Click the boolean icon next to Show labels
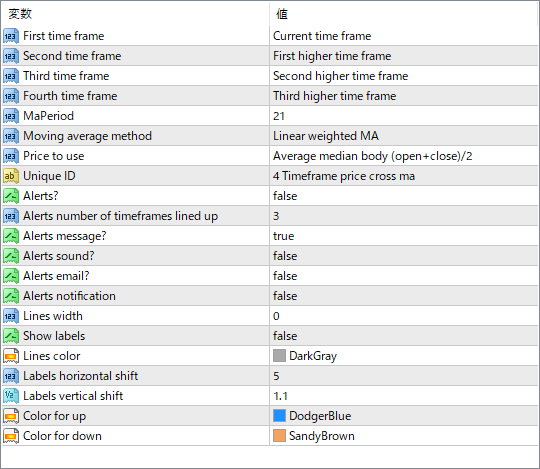 click(x=11, y=336)
